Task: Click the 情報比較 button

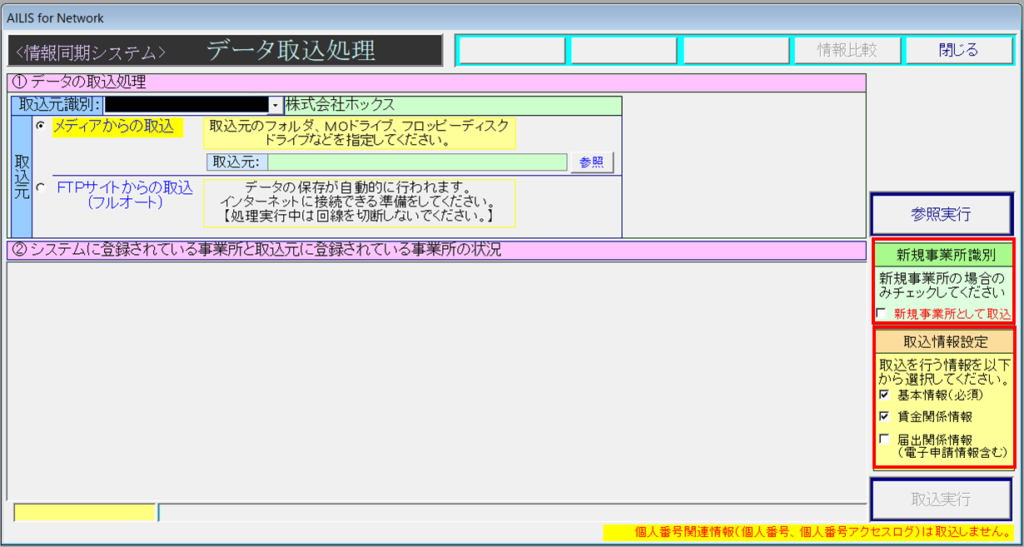Action: (x=846, y=50)
